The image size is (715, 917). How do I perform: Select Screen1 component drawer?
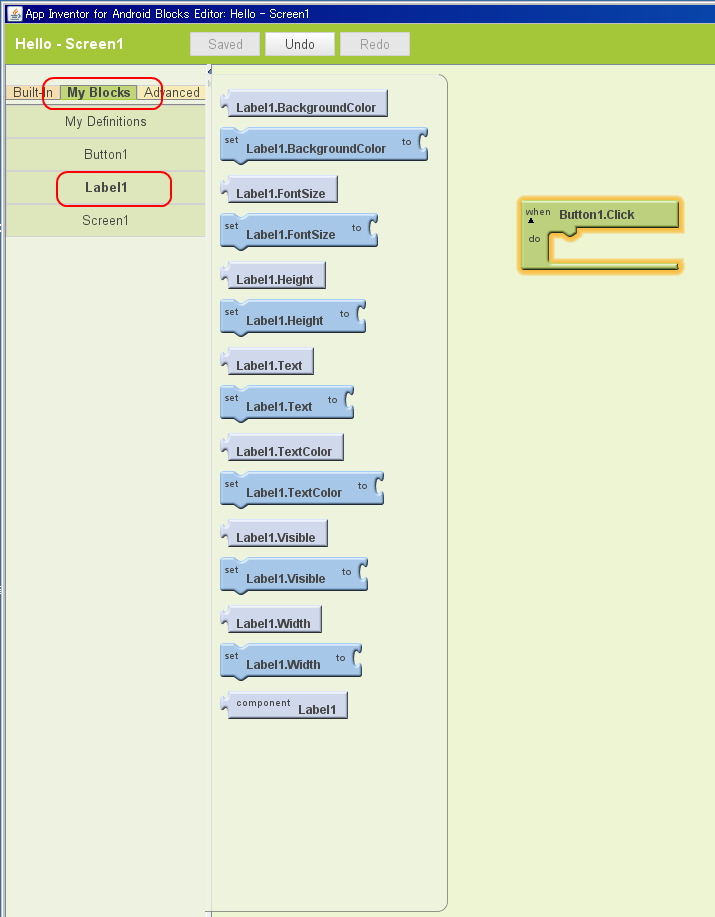(106, 220)
